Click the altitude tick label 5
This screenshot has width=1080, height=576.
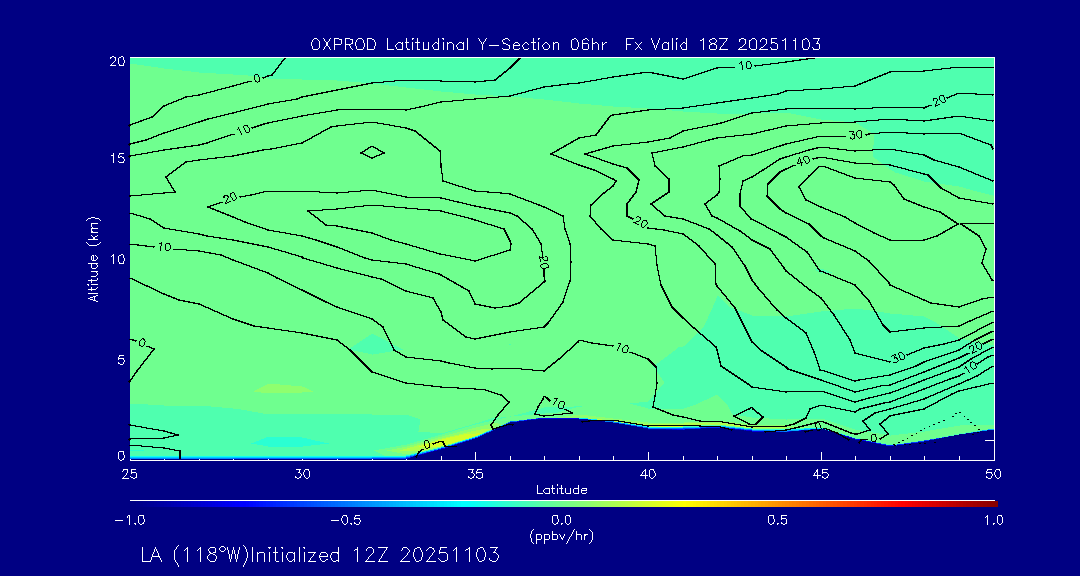(119, 360)
